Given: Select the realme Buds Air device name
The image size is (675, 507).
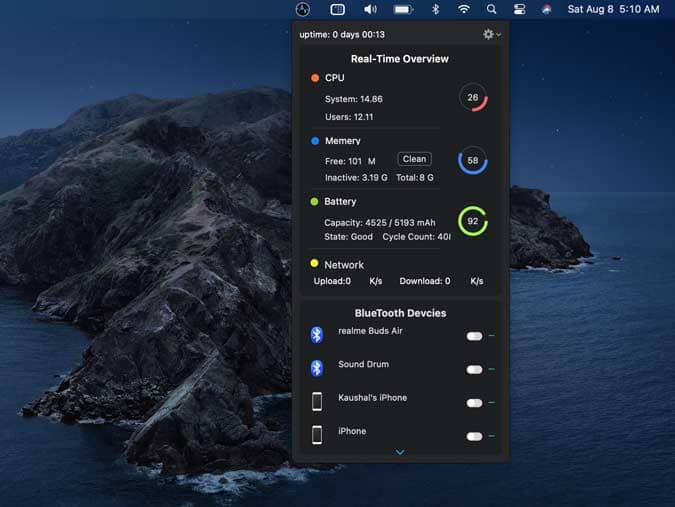Looking at the screenshot, I should 370,331.
